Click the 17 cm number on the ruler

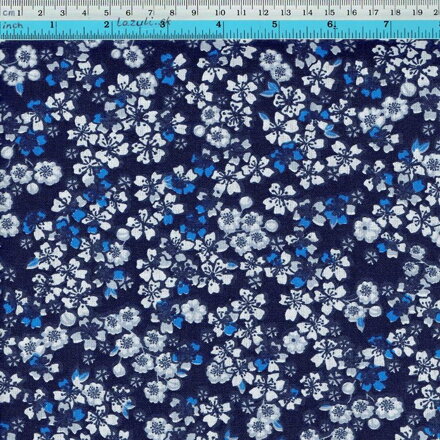coord(373,13)
